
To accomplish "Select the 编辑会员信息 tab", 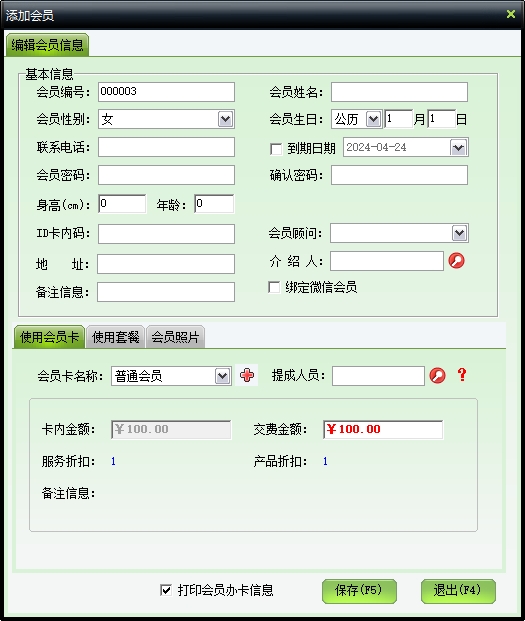I will (x=47, y=45).
